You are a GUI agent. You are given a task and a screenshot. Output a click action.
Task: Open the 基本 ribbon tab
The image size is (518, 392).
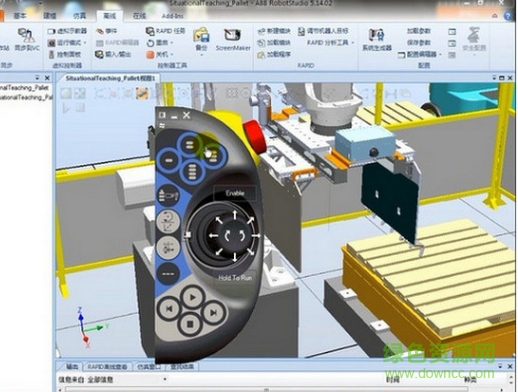tap(20, 16)
